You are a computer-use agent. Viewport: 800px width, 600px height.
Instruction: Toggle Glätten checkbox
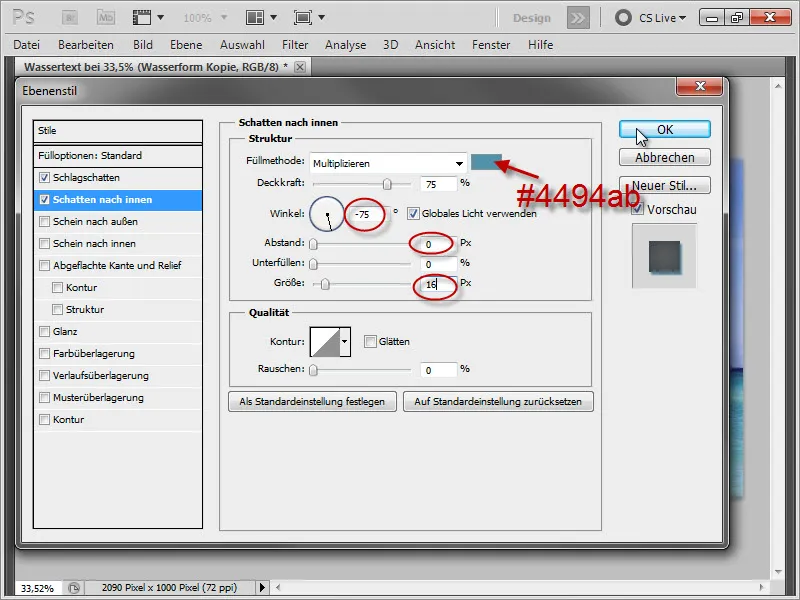coord(370,341)
